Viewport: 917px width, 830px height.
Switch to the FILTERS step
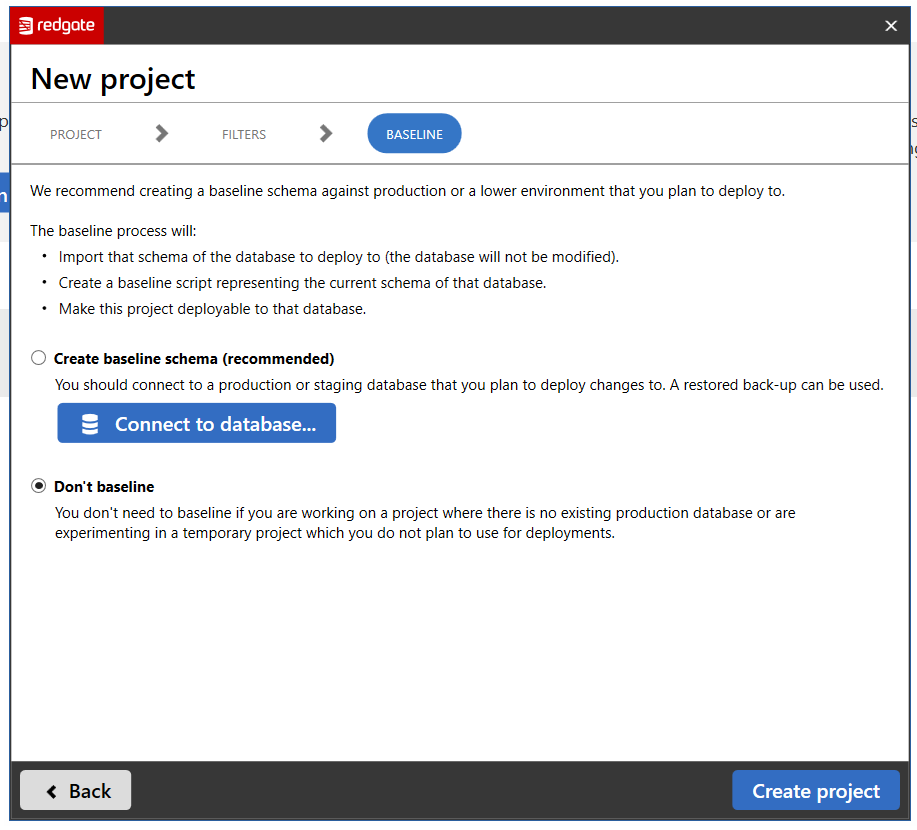[244, 134]
